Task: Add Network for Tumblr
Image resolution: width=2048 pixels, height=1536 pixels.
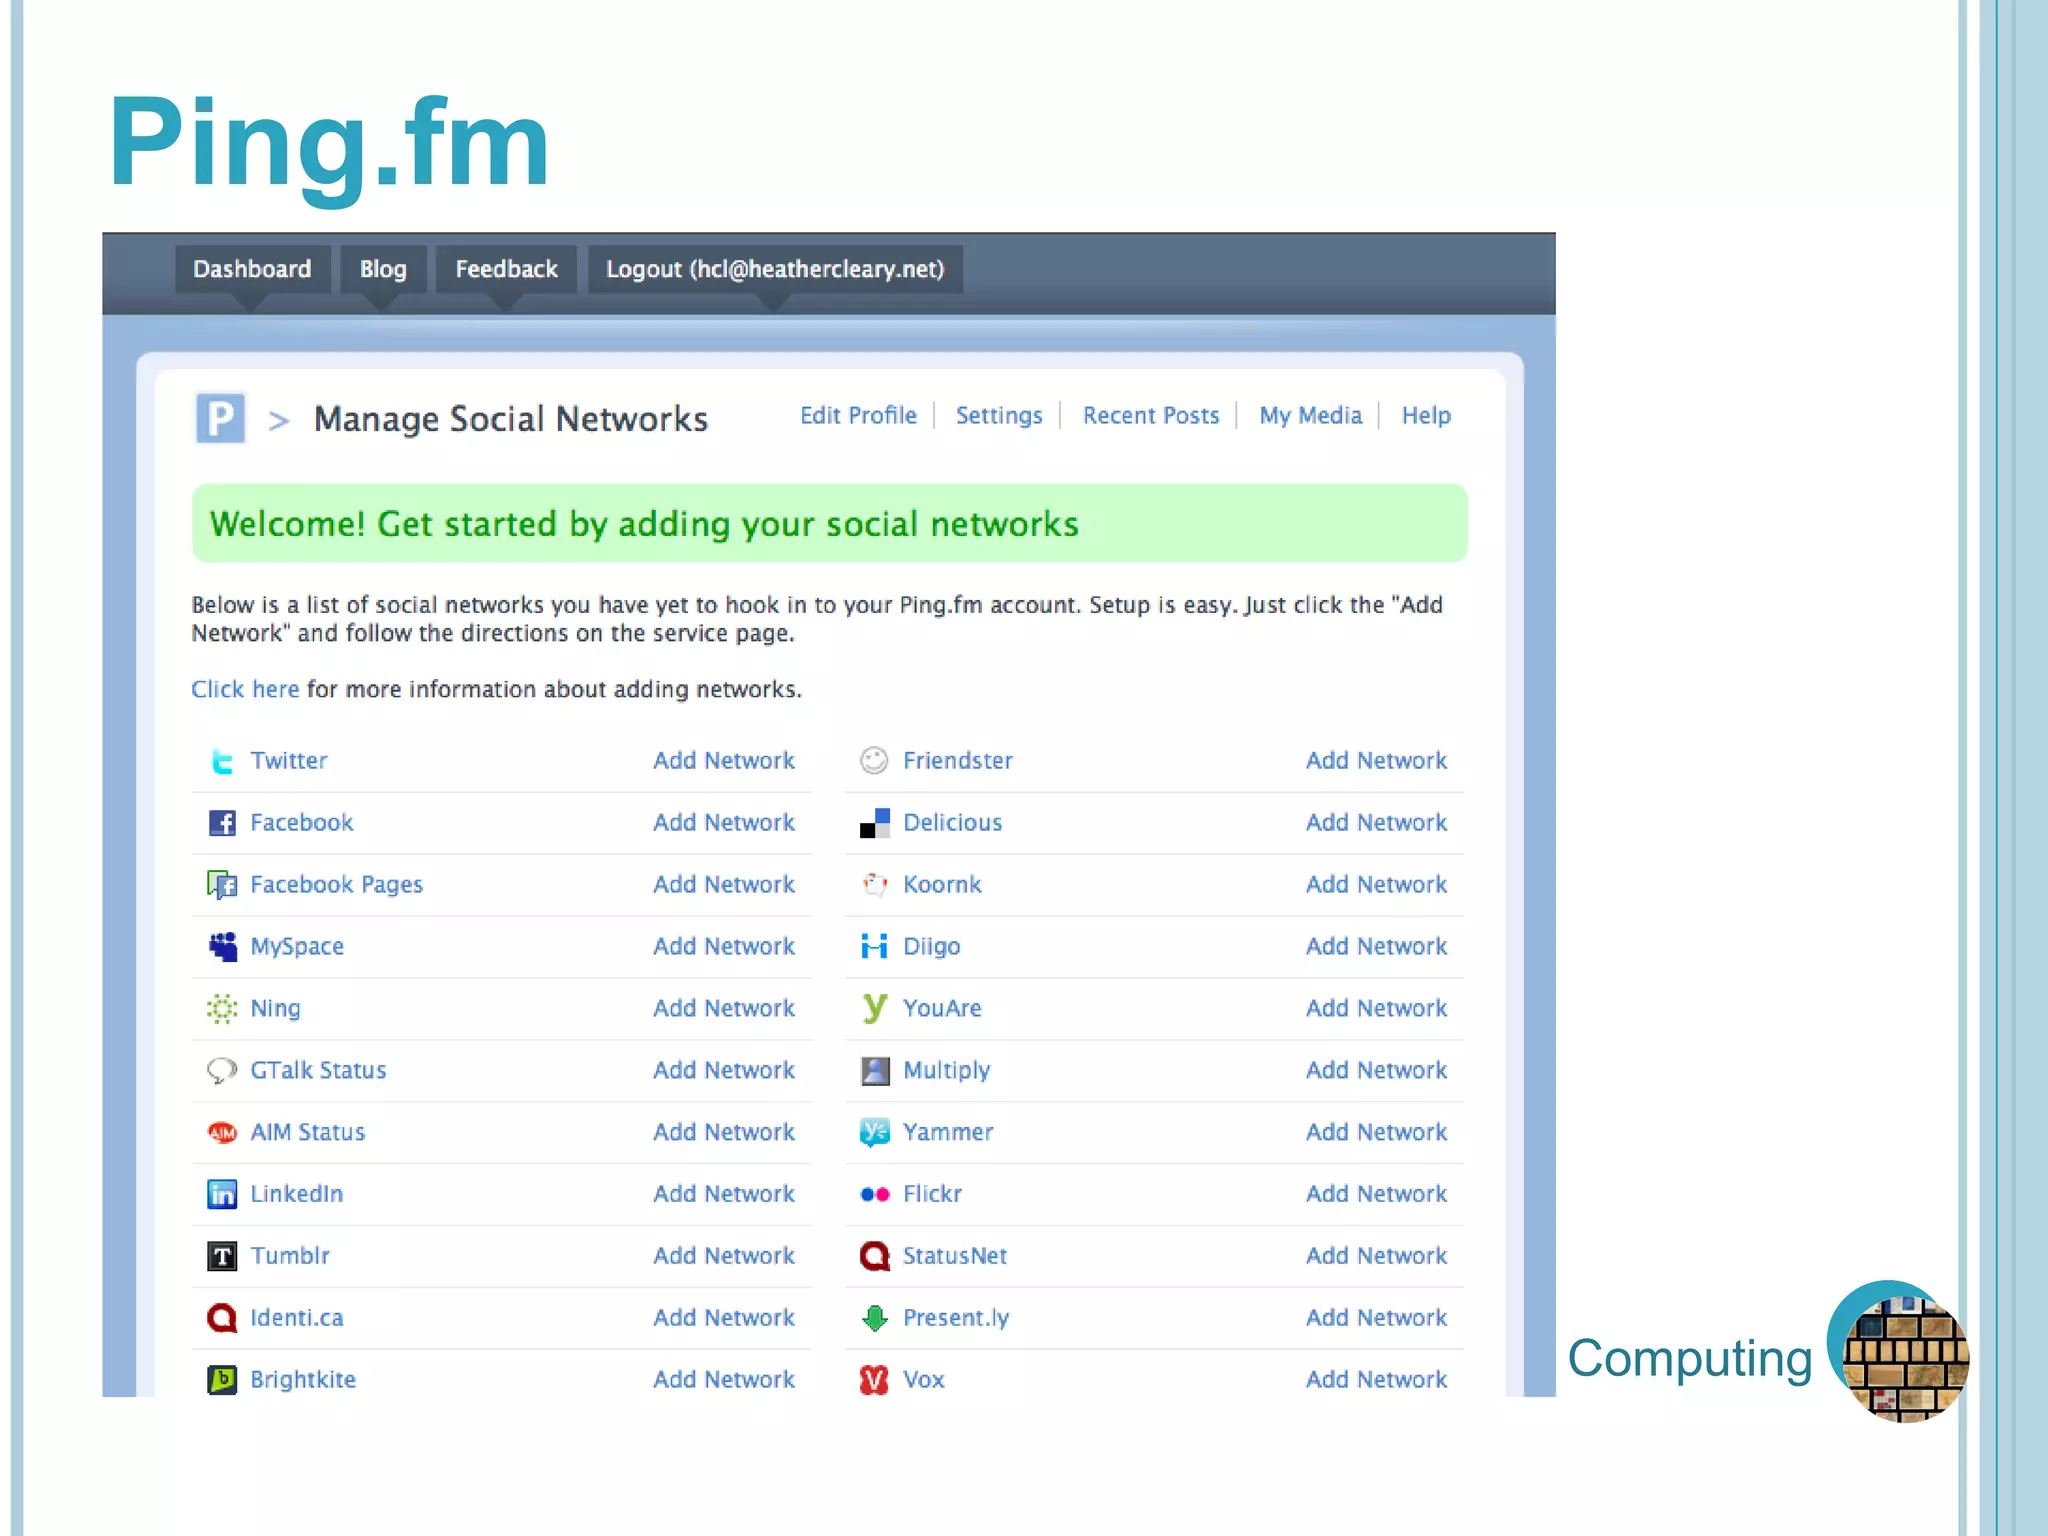Action: coord(724,1256)
